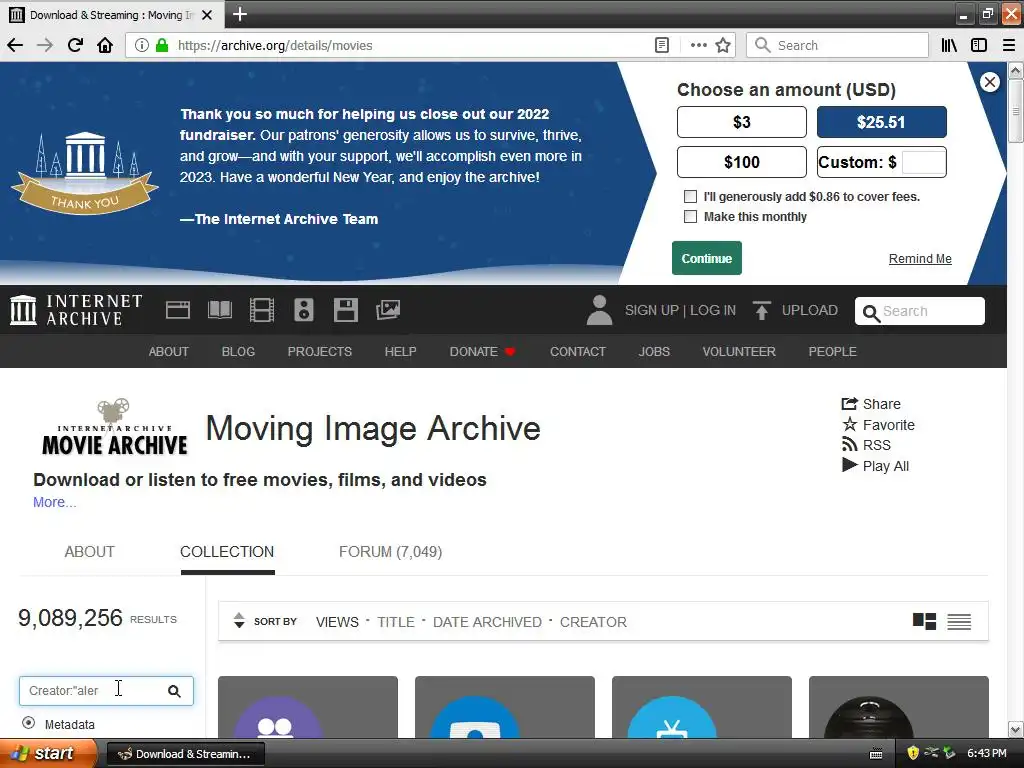Reload the page with the refresh icon
Image resolution: width=1024 pixels, height=768 pixels.
tap(75, 45)
